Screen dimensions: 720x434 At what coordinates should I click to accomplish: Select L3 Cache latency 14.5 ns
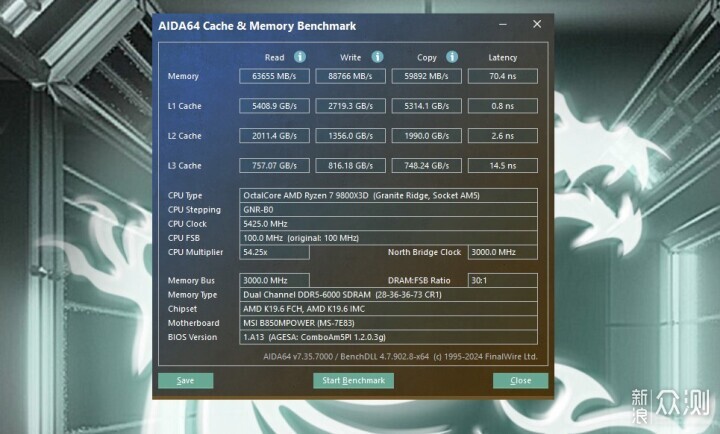(503, 166)
